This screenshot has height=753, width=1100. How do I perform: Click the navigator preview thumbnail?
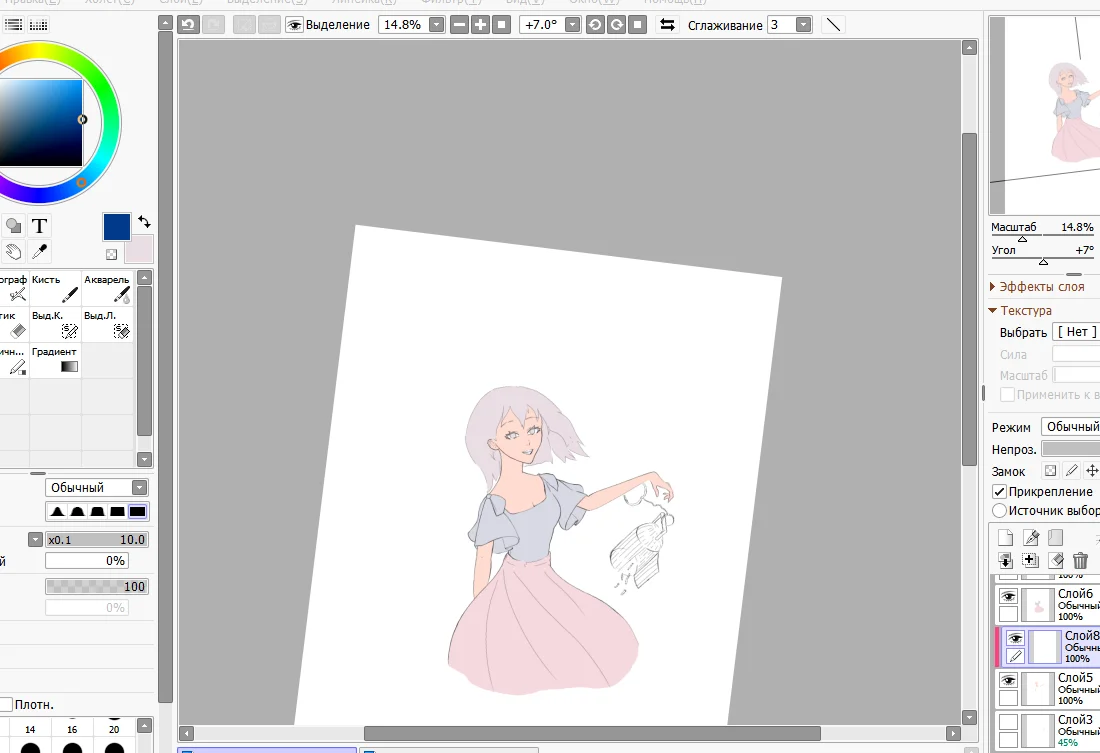1045,115
